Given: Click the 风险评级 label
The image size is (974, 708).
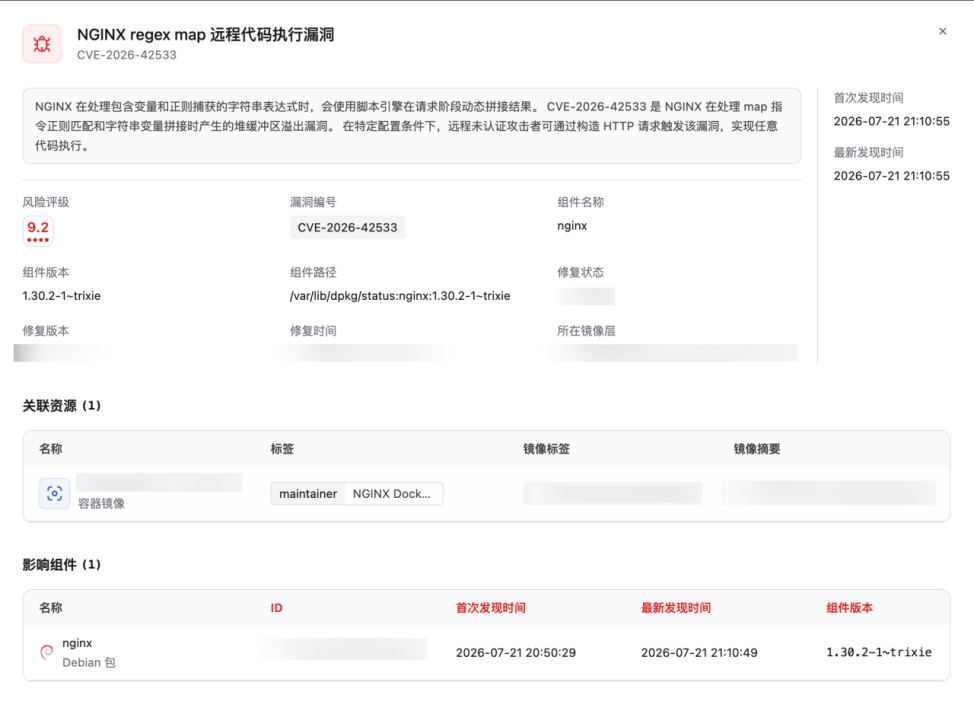Looking at the screenshot, I should (x=46, y=202).
